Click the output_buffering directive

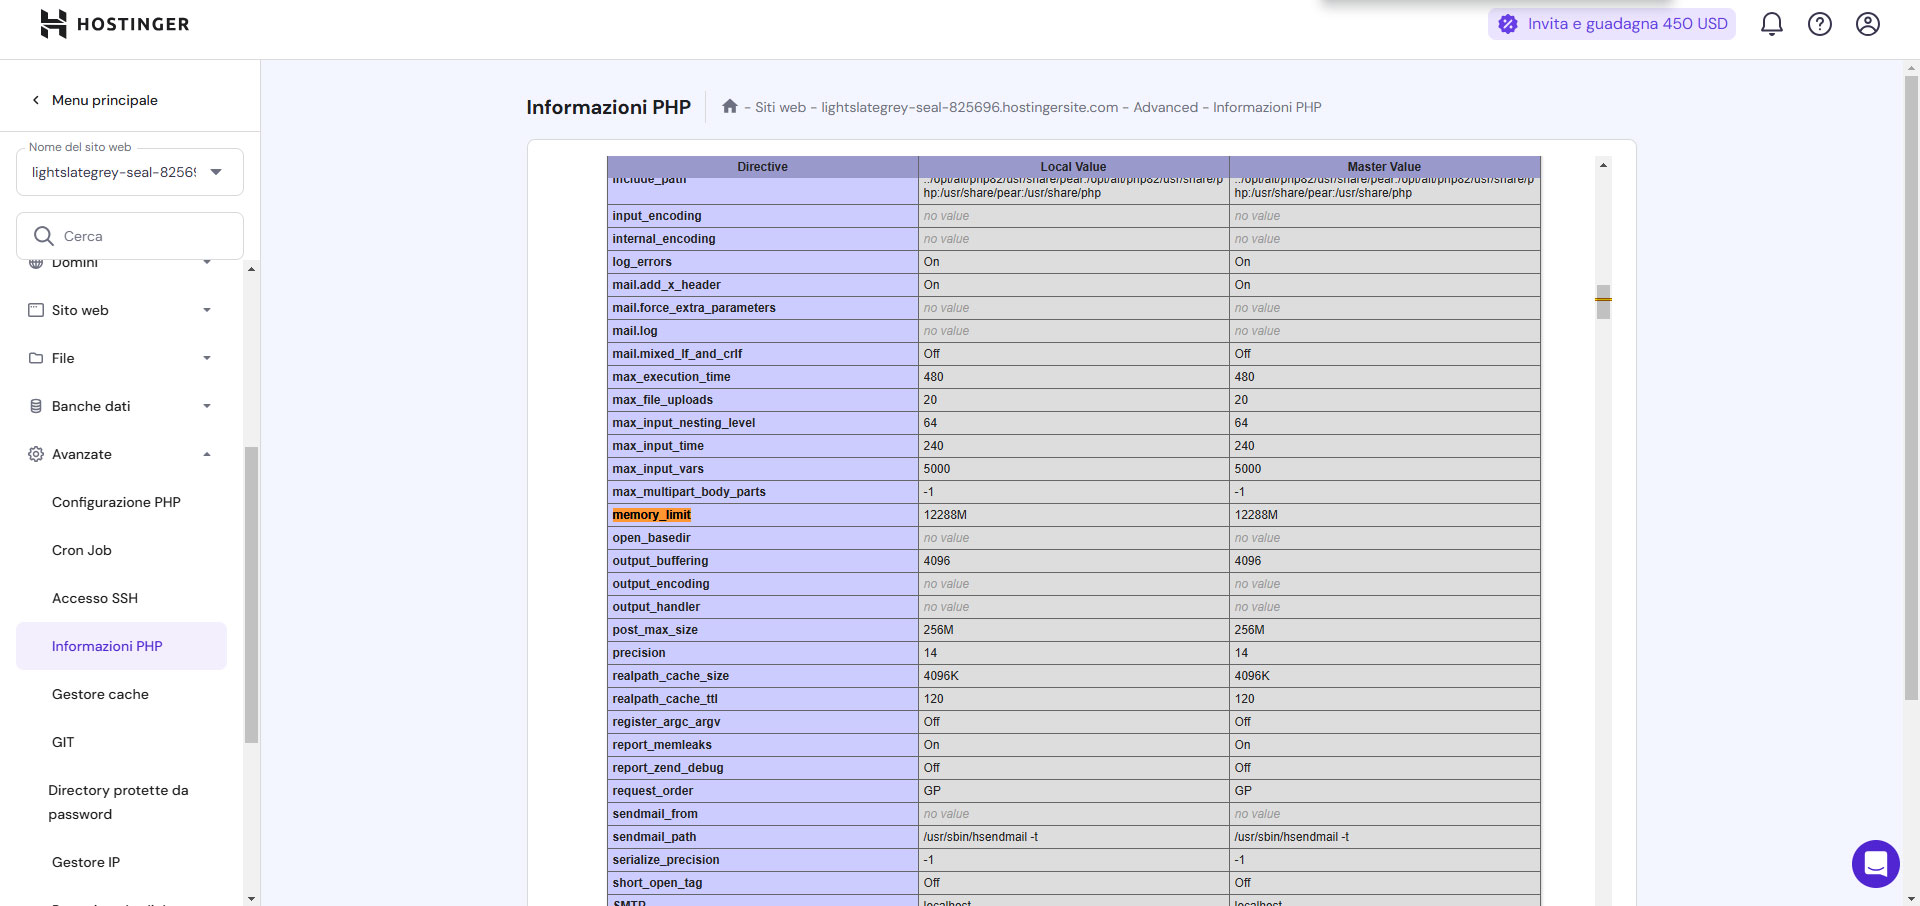[660, 561]
